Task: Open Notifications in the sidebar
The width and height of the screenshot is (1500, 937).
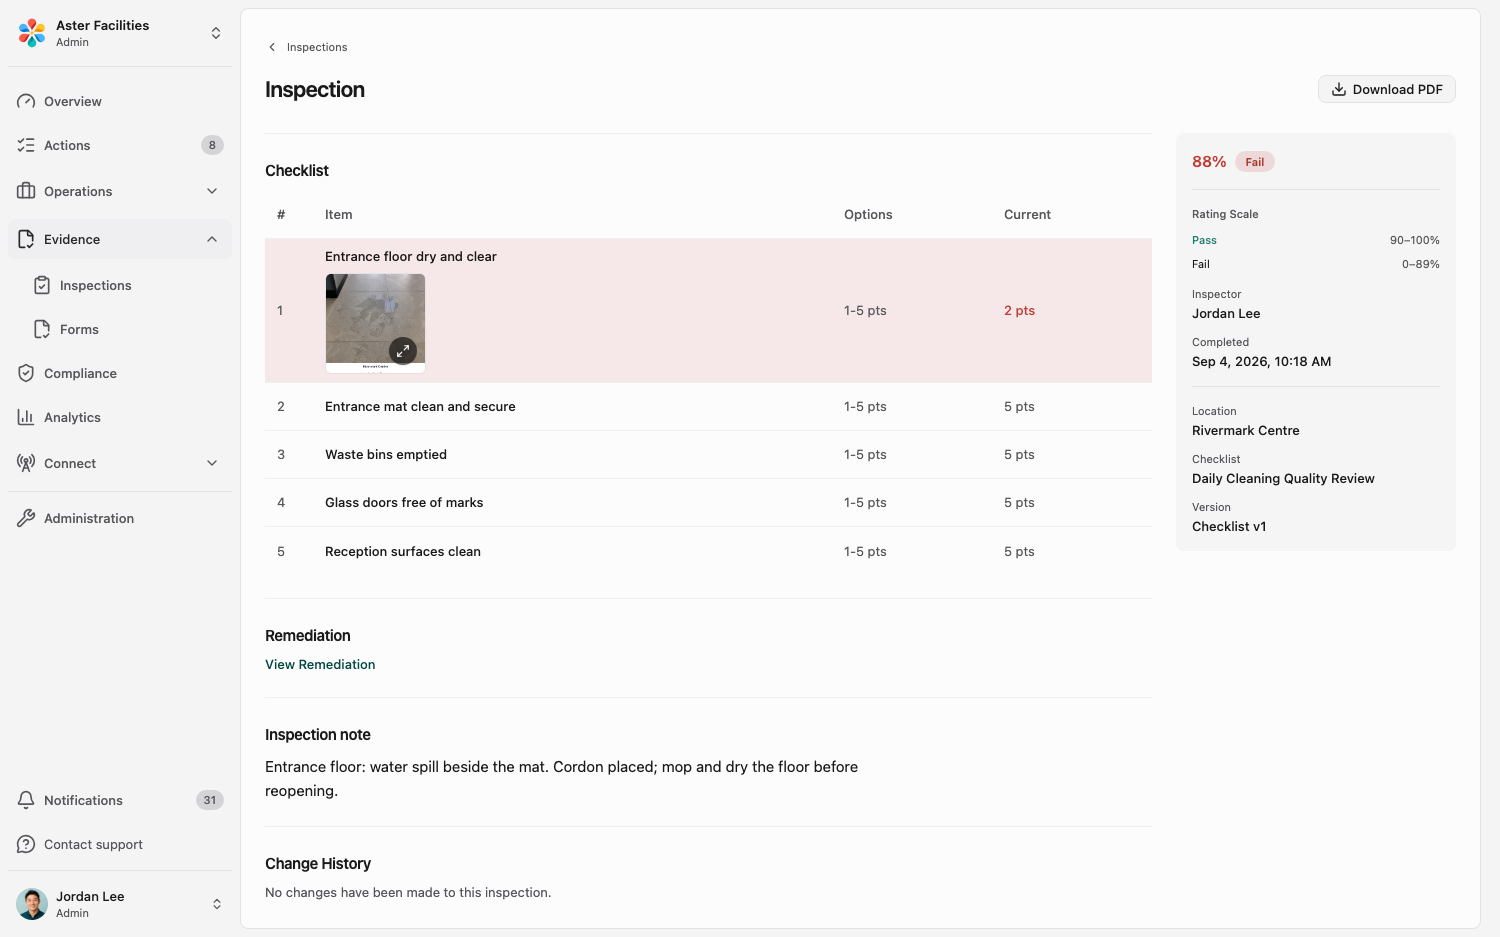Action: pos(120,800)
